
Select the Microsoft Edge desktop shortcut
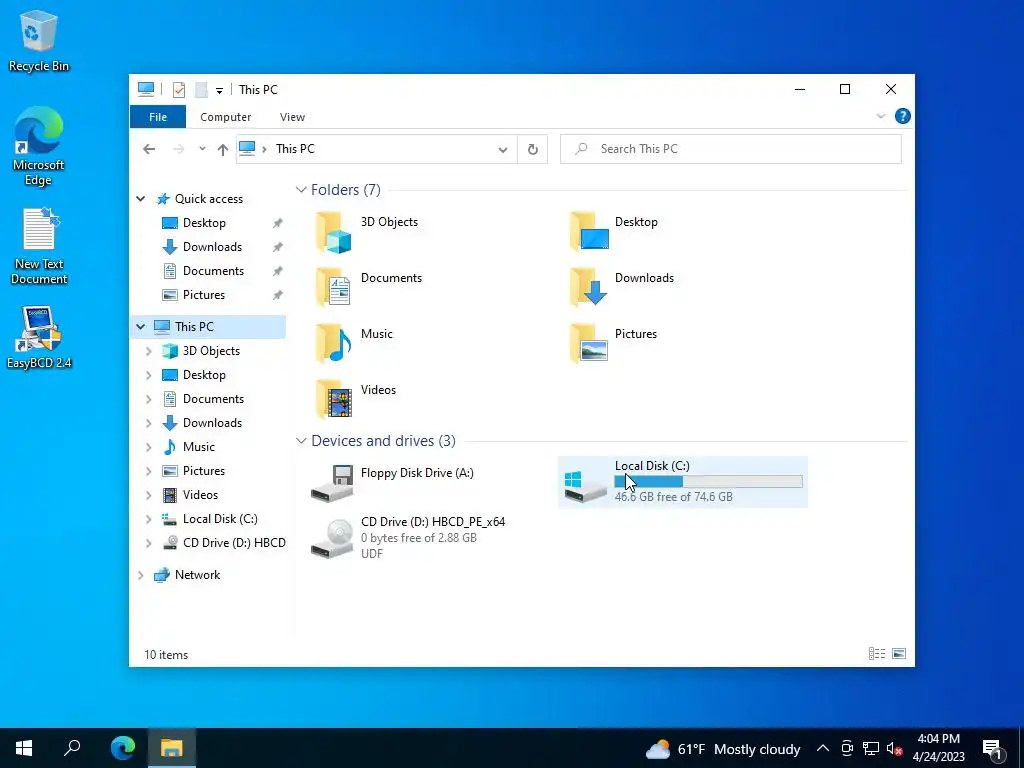click(x=39, y=146)
